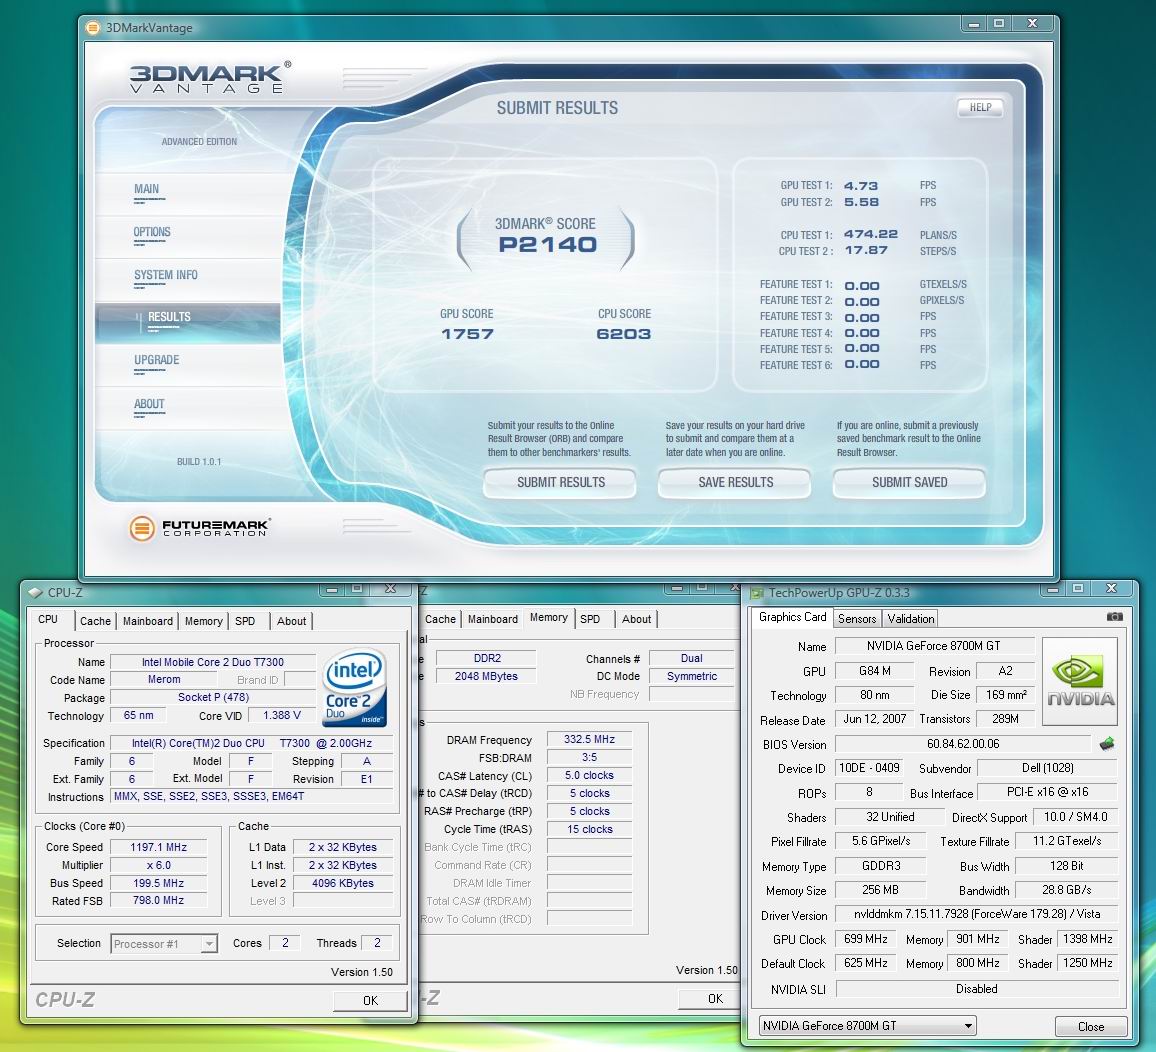Open SPD tab in the second CPU-Z window

[590, 619]
